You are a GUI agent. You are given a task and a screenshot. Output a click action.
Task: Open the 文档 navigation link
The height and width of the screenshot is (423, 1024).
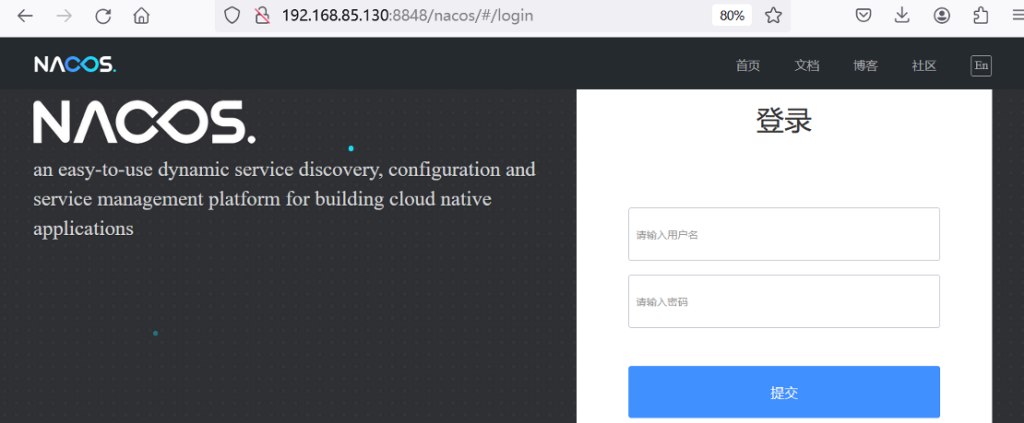pyautogui.click(x=807, y=65)
